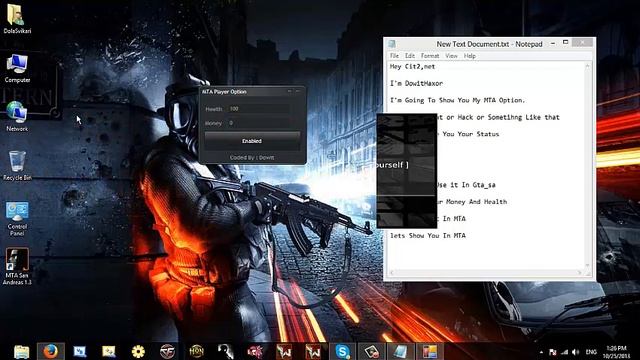Launch CrossFire CF icon in taskbar
The height and width of the screenshot is (360, 640).
(x=167, y=351)
